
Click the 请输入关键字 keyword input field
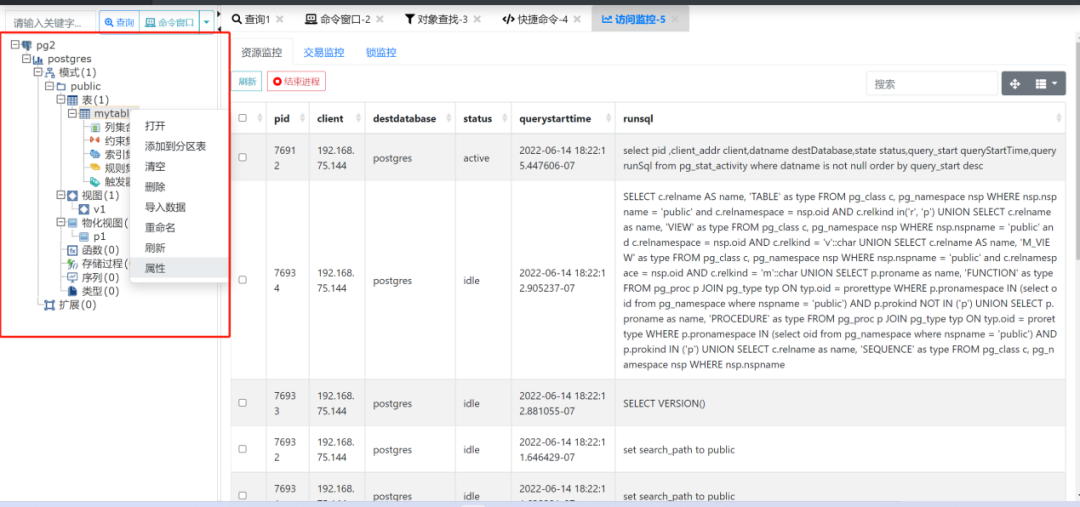pos(51,23)
